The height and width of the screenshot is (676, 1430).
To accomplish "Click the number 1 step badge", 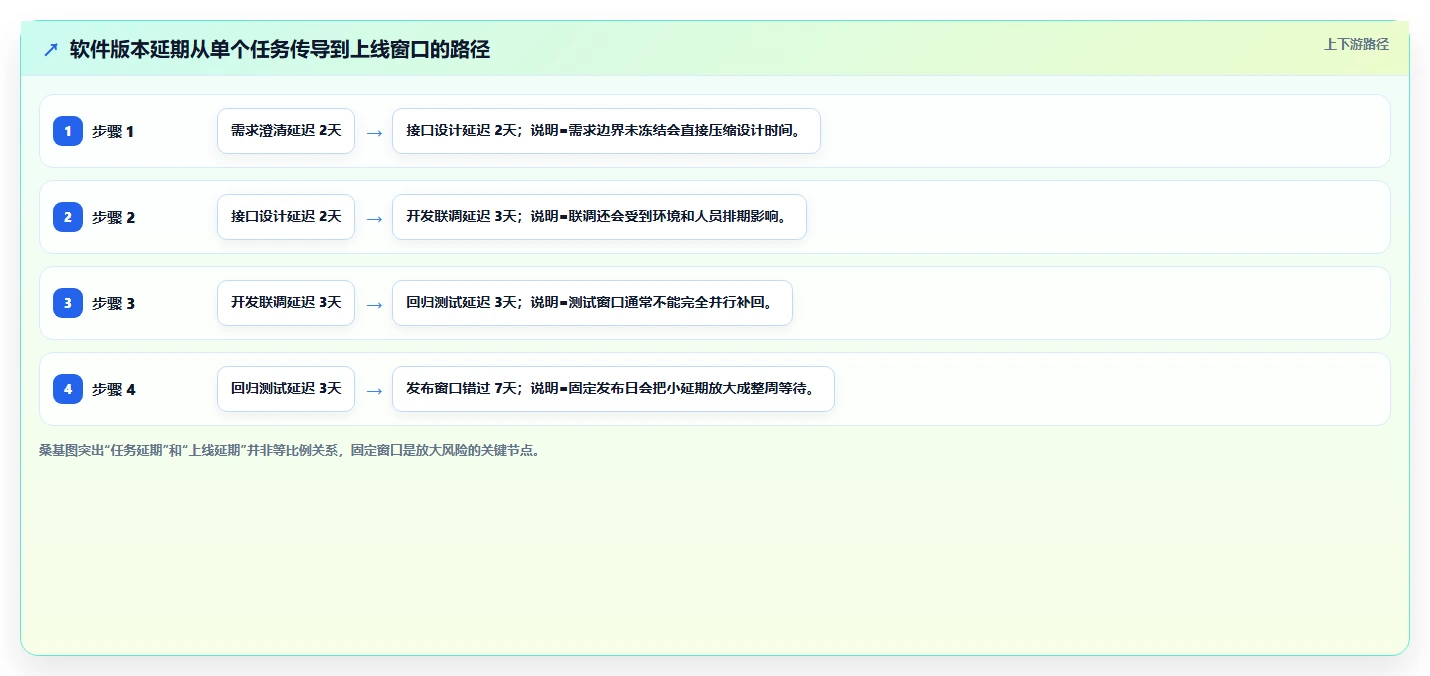I will coord(68,131).
